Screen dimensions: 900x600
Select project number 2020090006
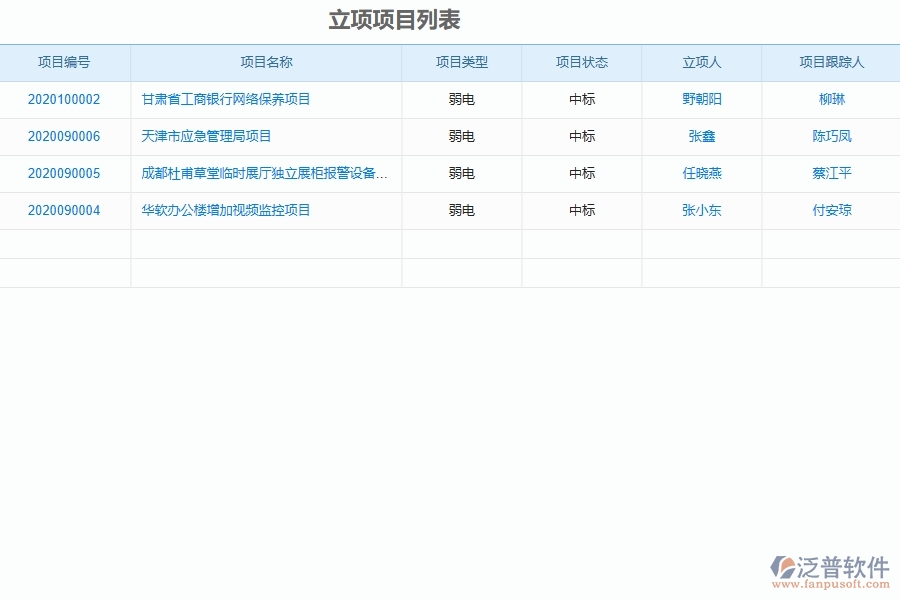coord(66,136)
